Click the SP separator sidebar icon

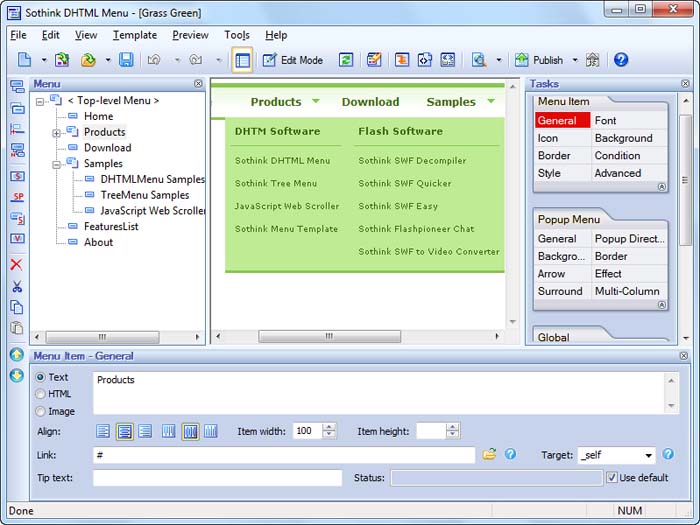click(x=17, y=197)
